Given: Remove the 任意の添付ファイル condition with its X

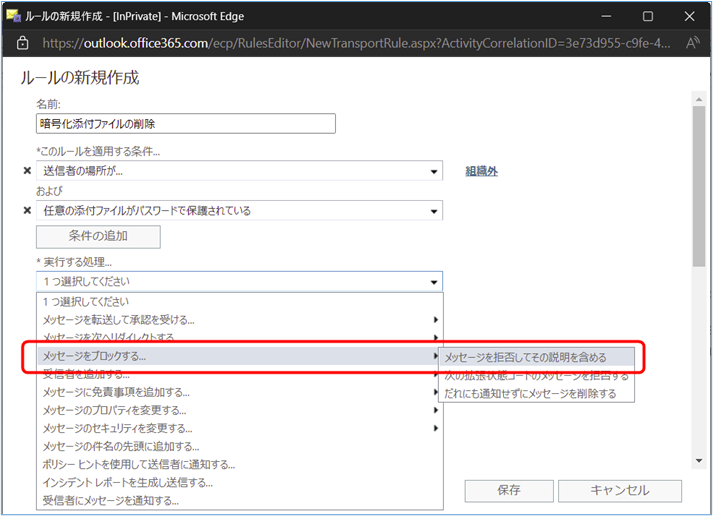Looking at the screenshot, I should (x=27, y=210).
